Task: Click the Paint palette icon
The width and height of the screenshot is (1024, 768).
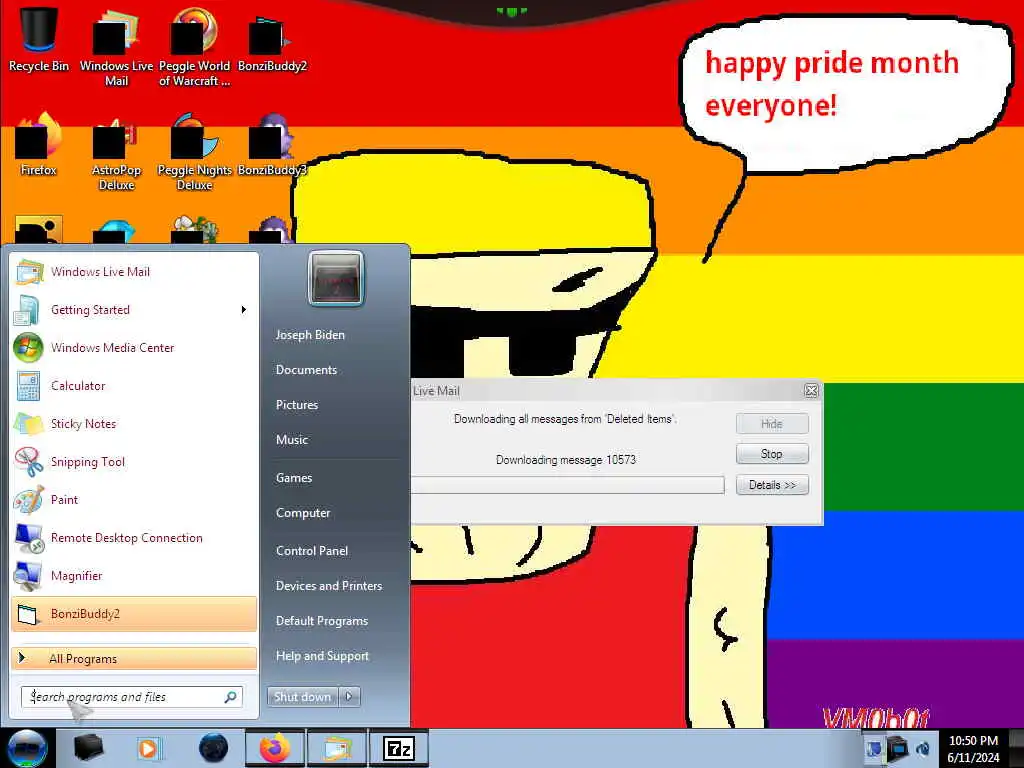Action: click(29, 500)
